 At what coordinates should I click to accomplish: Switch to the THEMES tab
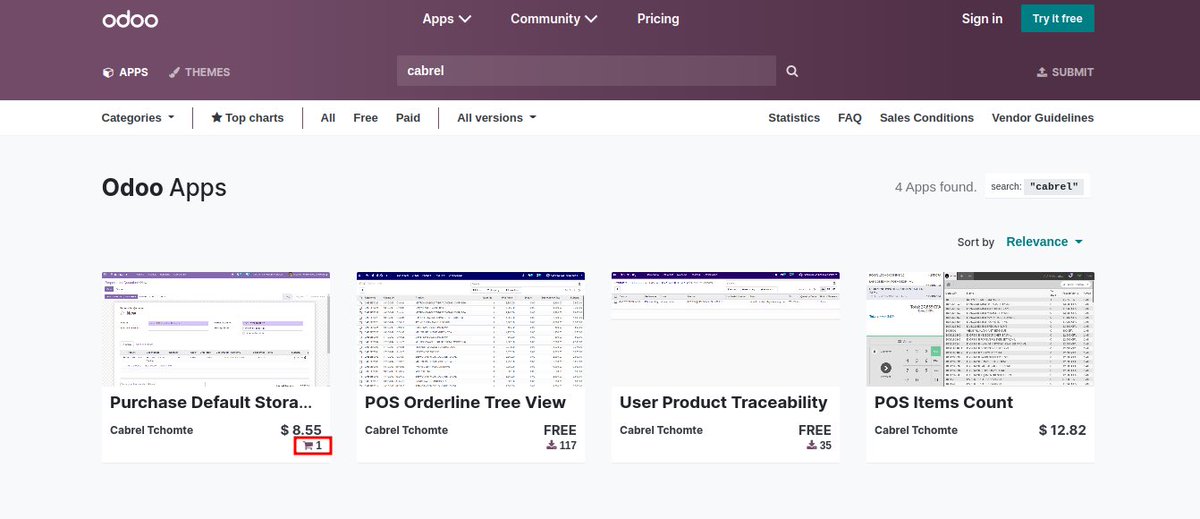click(x=199, y=72)
